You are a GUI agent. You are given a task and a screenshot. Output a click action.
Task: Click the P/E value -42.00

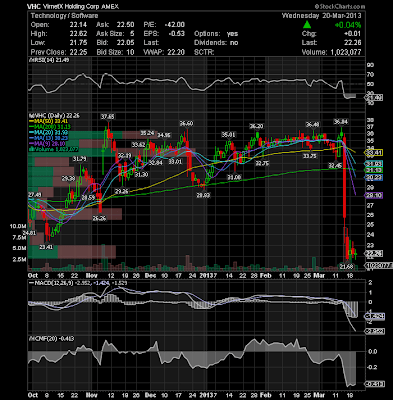pyautogui.click(x=174, y=25)
